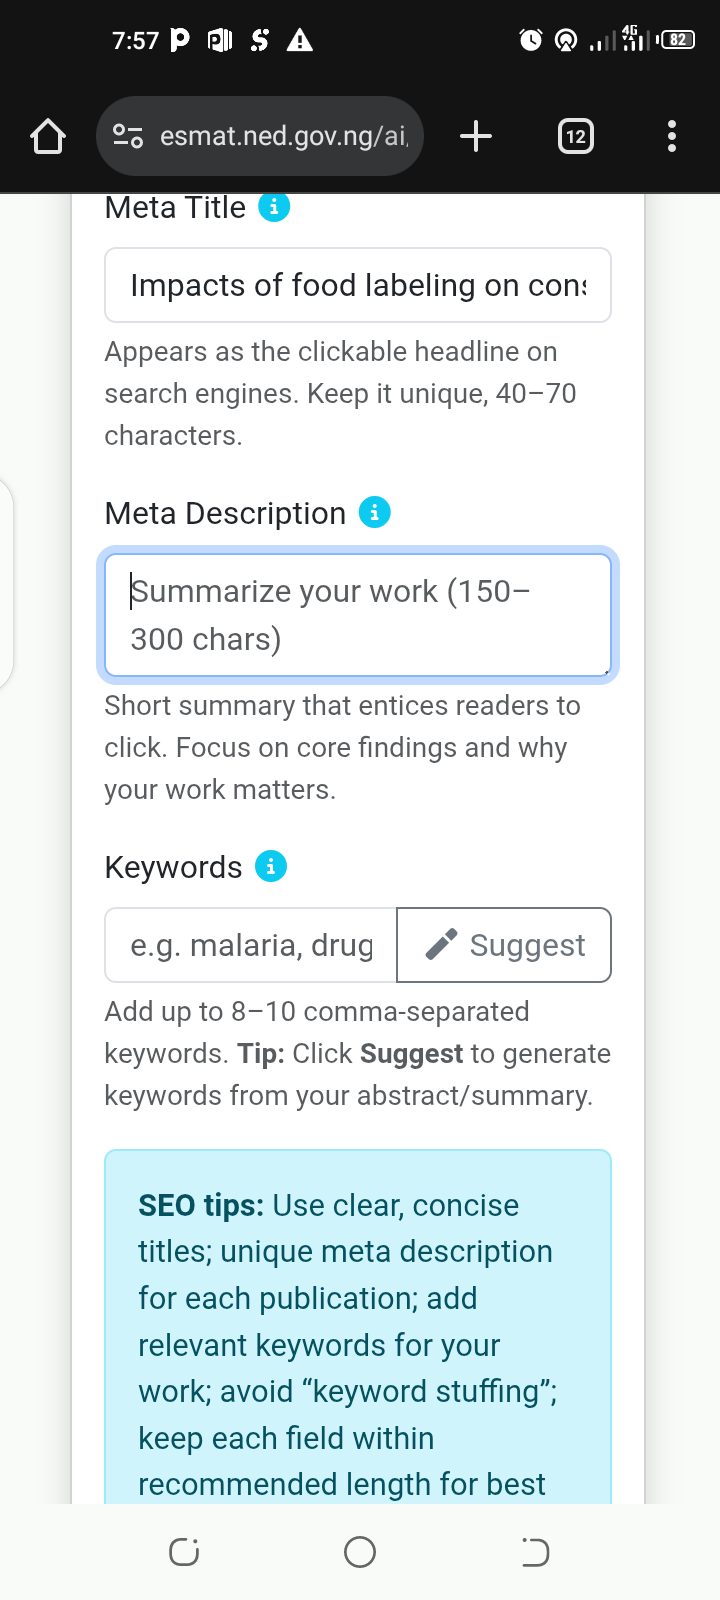Open a new tab with plus icon

[x=476, y=136]
